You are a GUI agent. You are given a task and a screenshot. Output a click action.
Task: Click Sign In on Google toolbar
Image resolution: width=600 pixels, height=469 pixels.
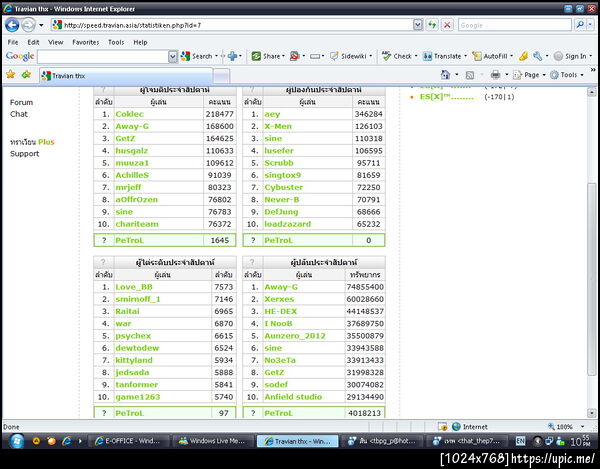[x=570, y=56]
